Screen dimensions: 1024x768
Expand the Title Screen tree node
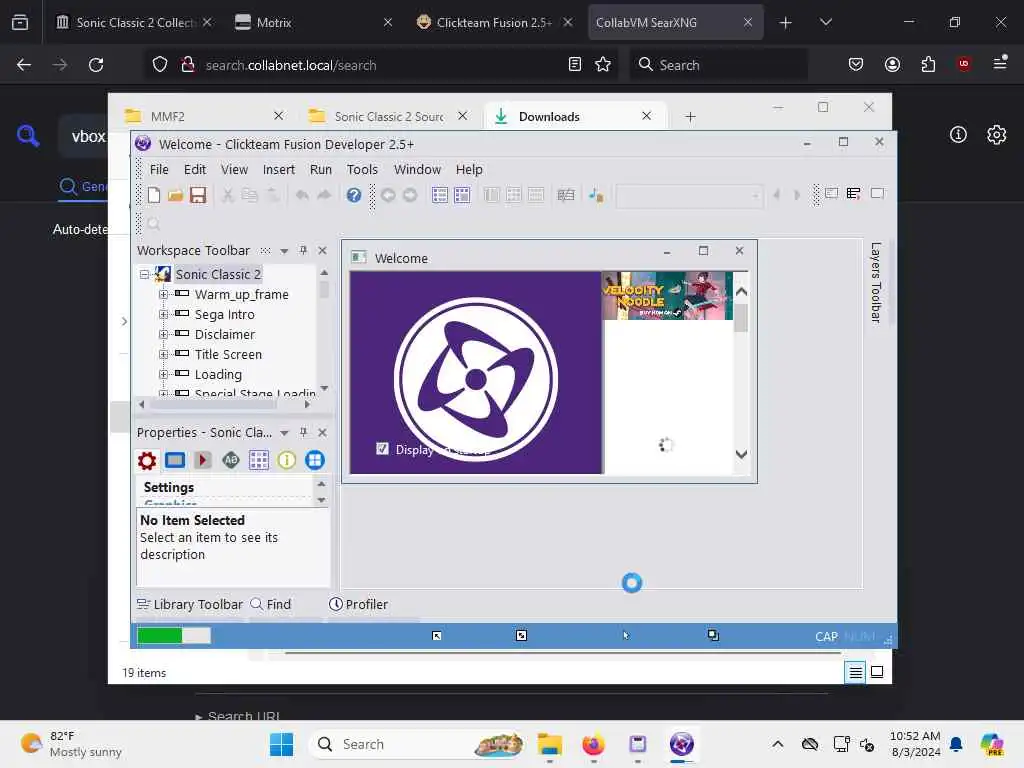click(x=163, y=354)
